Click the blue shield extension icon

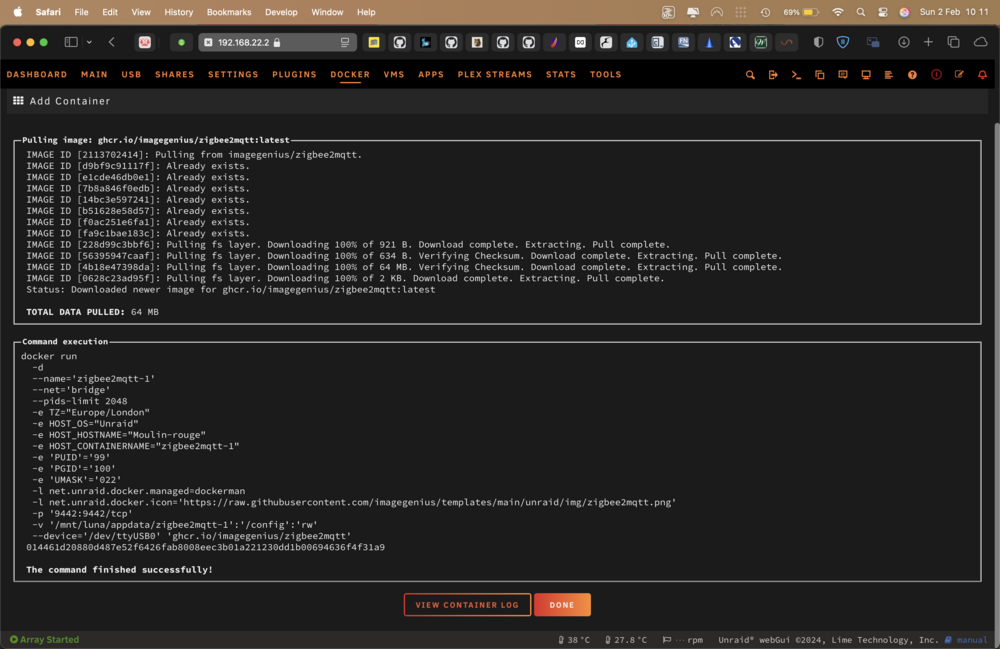coord(842,42)
